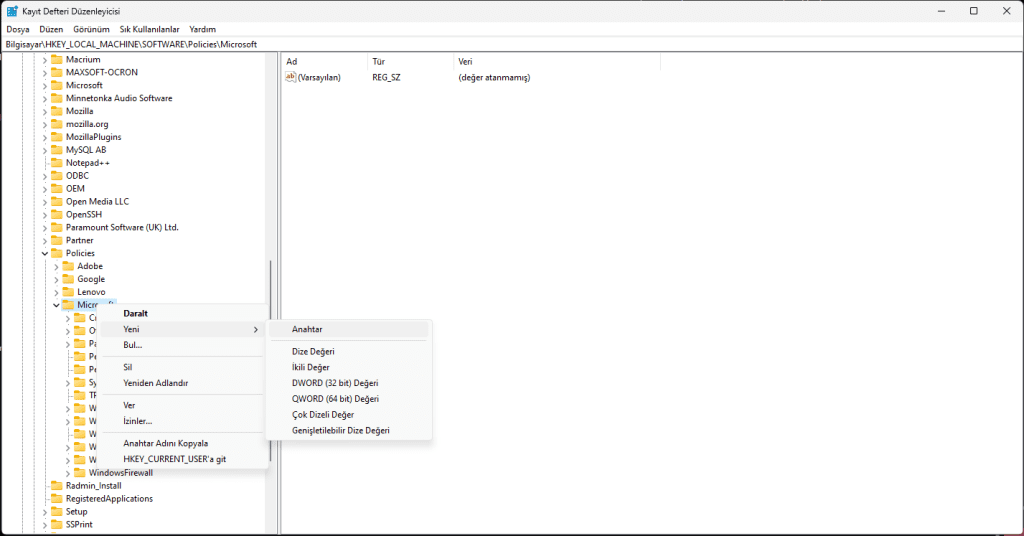Image resolution: width=1024 pixels, height=536 pixels.
Task: Collapse the Policies key chevron
Action: click(x=45, y=253)
